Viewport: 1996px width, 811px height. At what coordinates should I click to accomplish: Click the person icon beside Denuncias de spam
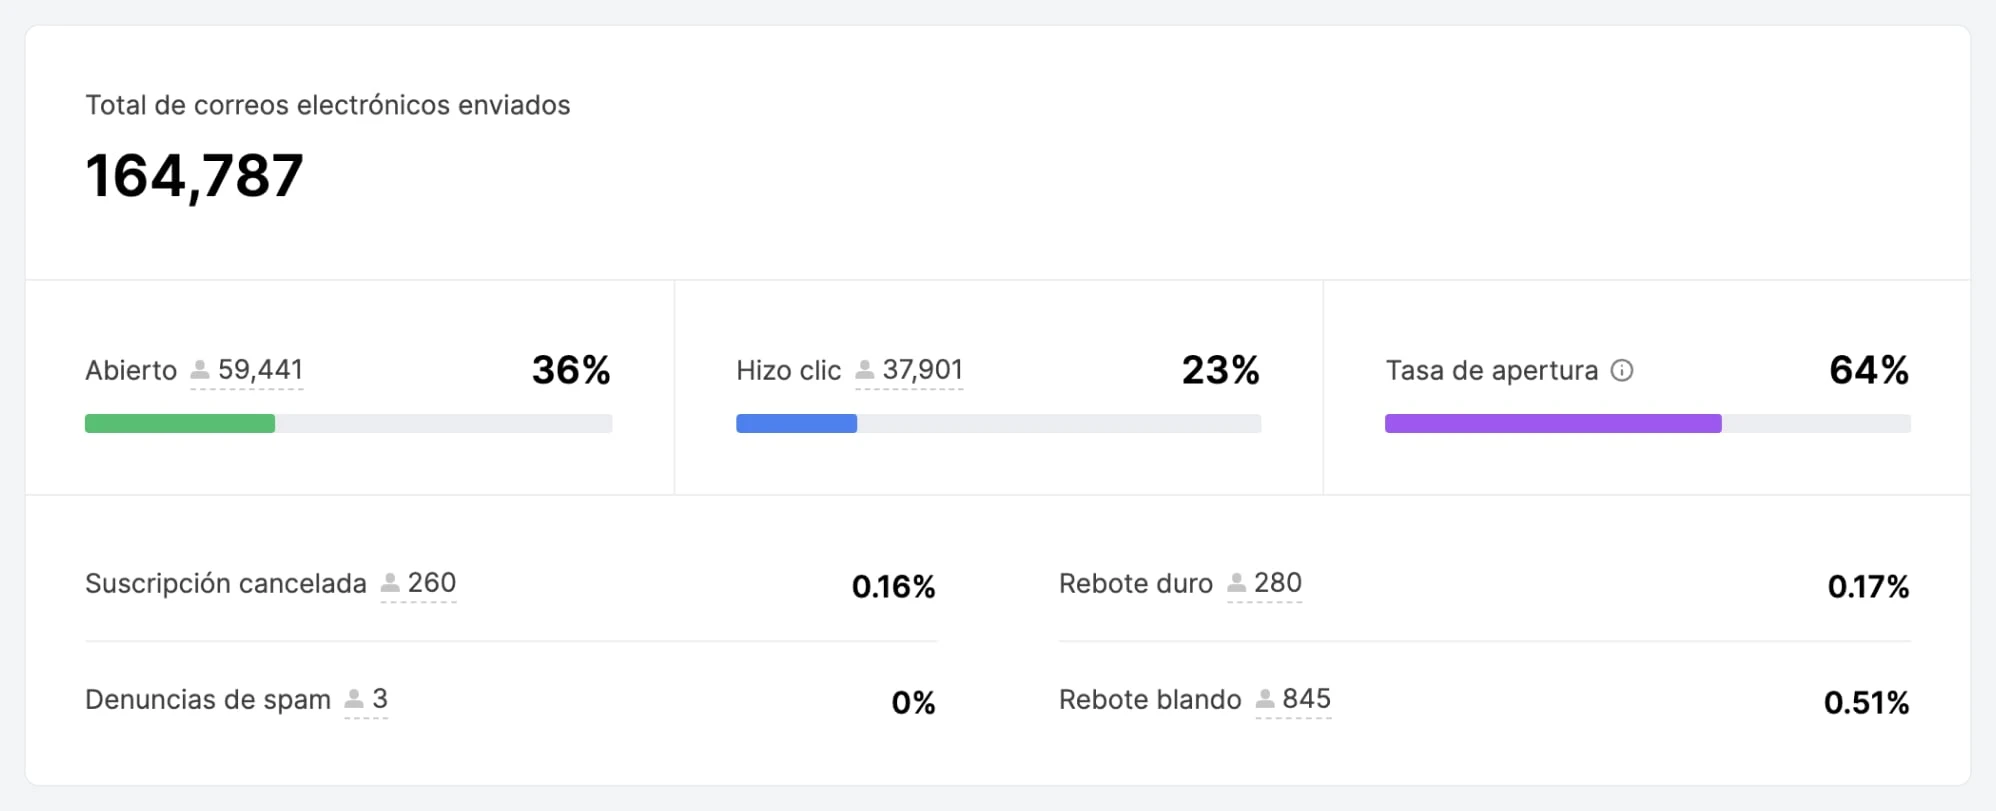354,698
